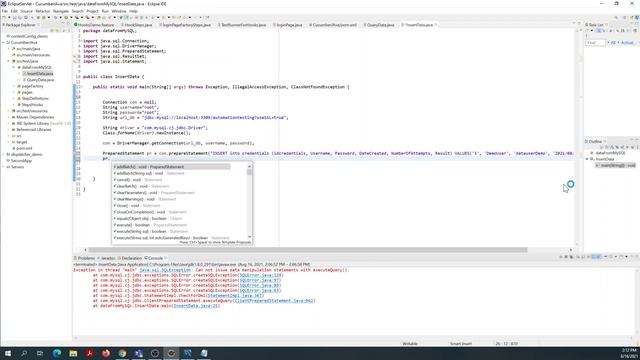This screenshot has height=360, width=640.
Task: Close the InsertData.java editor tab
Action: click(436, 25)
